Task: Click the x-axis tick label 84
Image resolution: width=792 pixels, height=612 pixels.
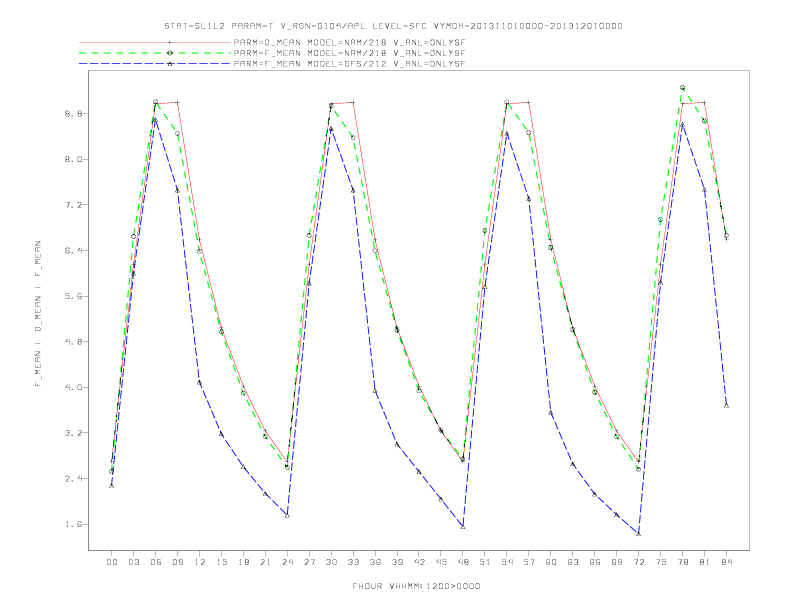Action: click(x=727, y=562)
